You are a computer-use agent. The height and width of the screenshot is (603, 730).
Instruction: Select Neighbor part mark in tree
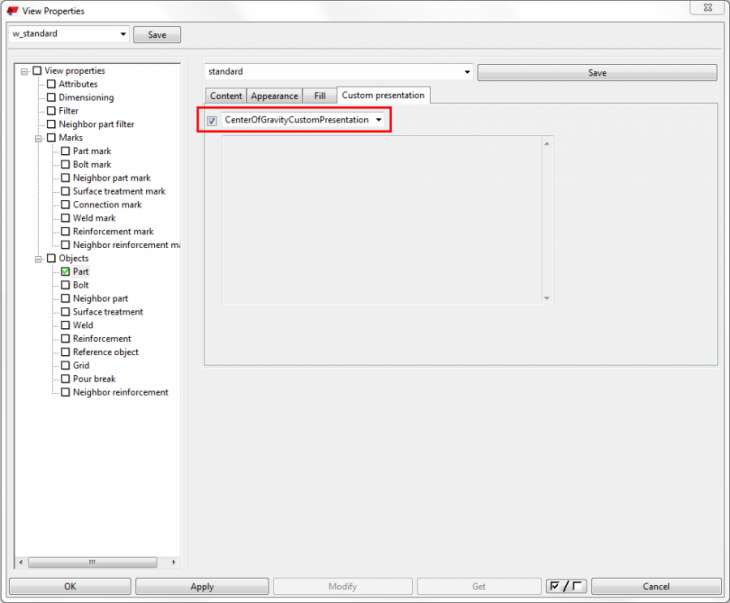[x=112, y=178]
